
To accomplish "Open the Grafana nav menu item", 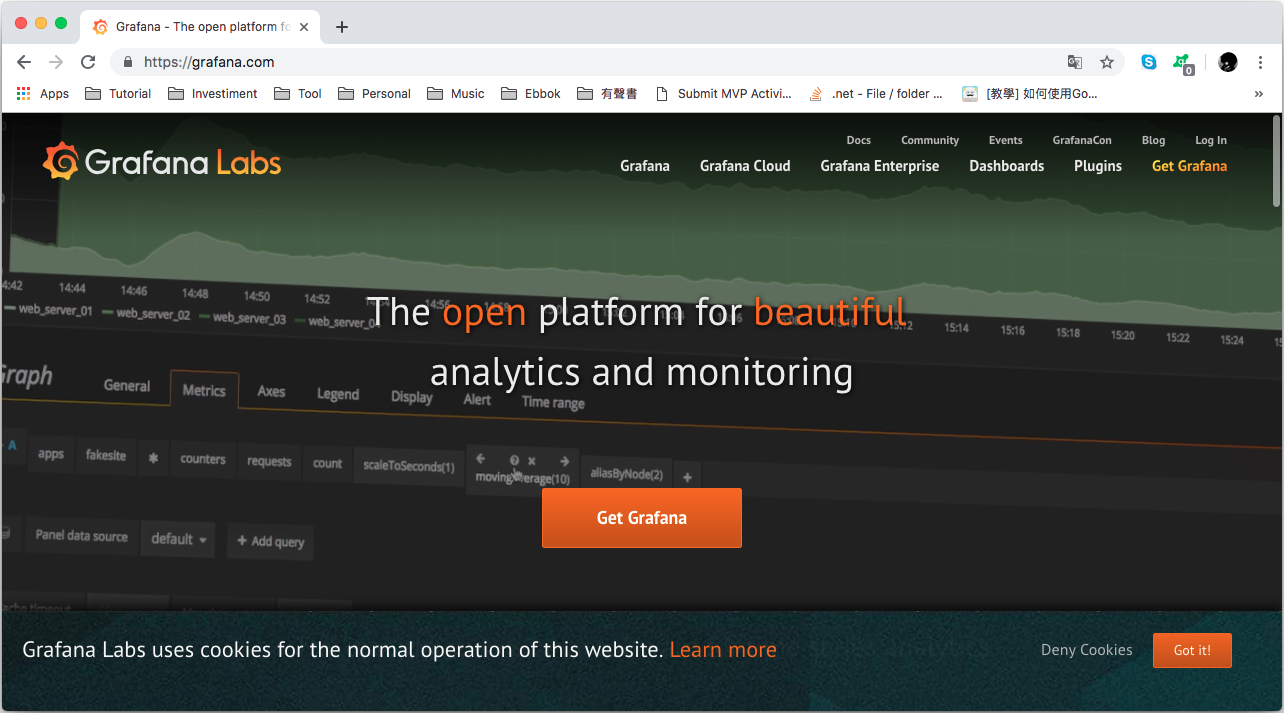I will (645, 166).
